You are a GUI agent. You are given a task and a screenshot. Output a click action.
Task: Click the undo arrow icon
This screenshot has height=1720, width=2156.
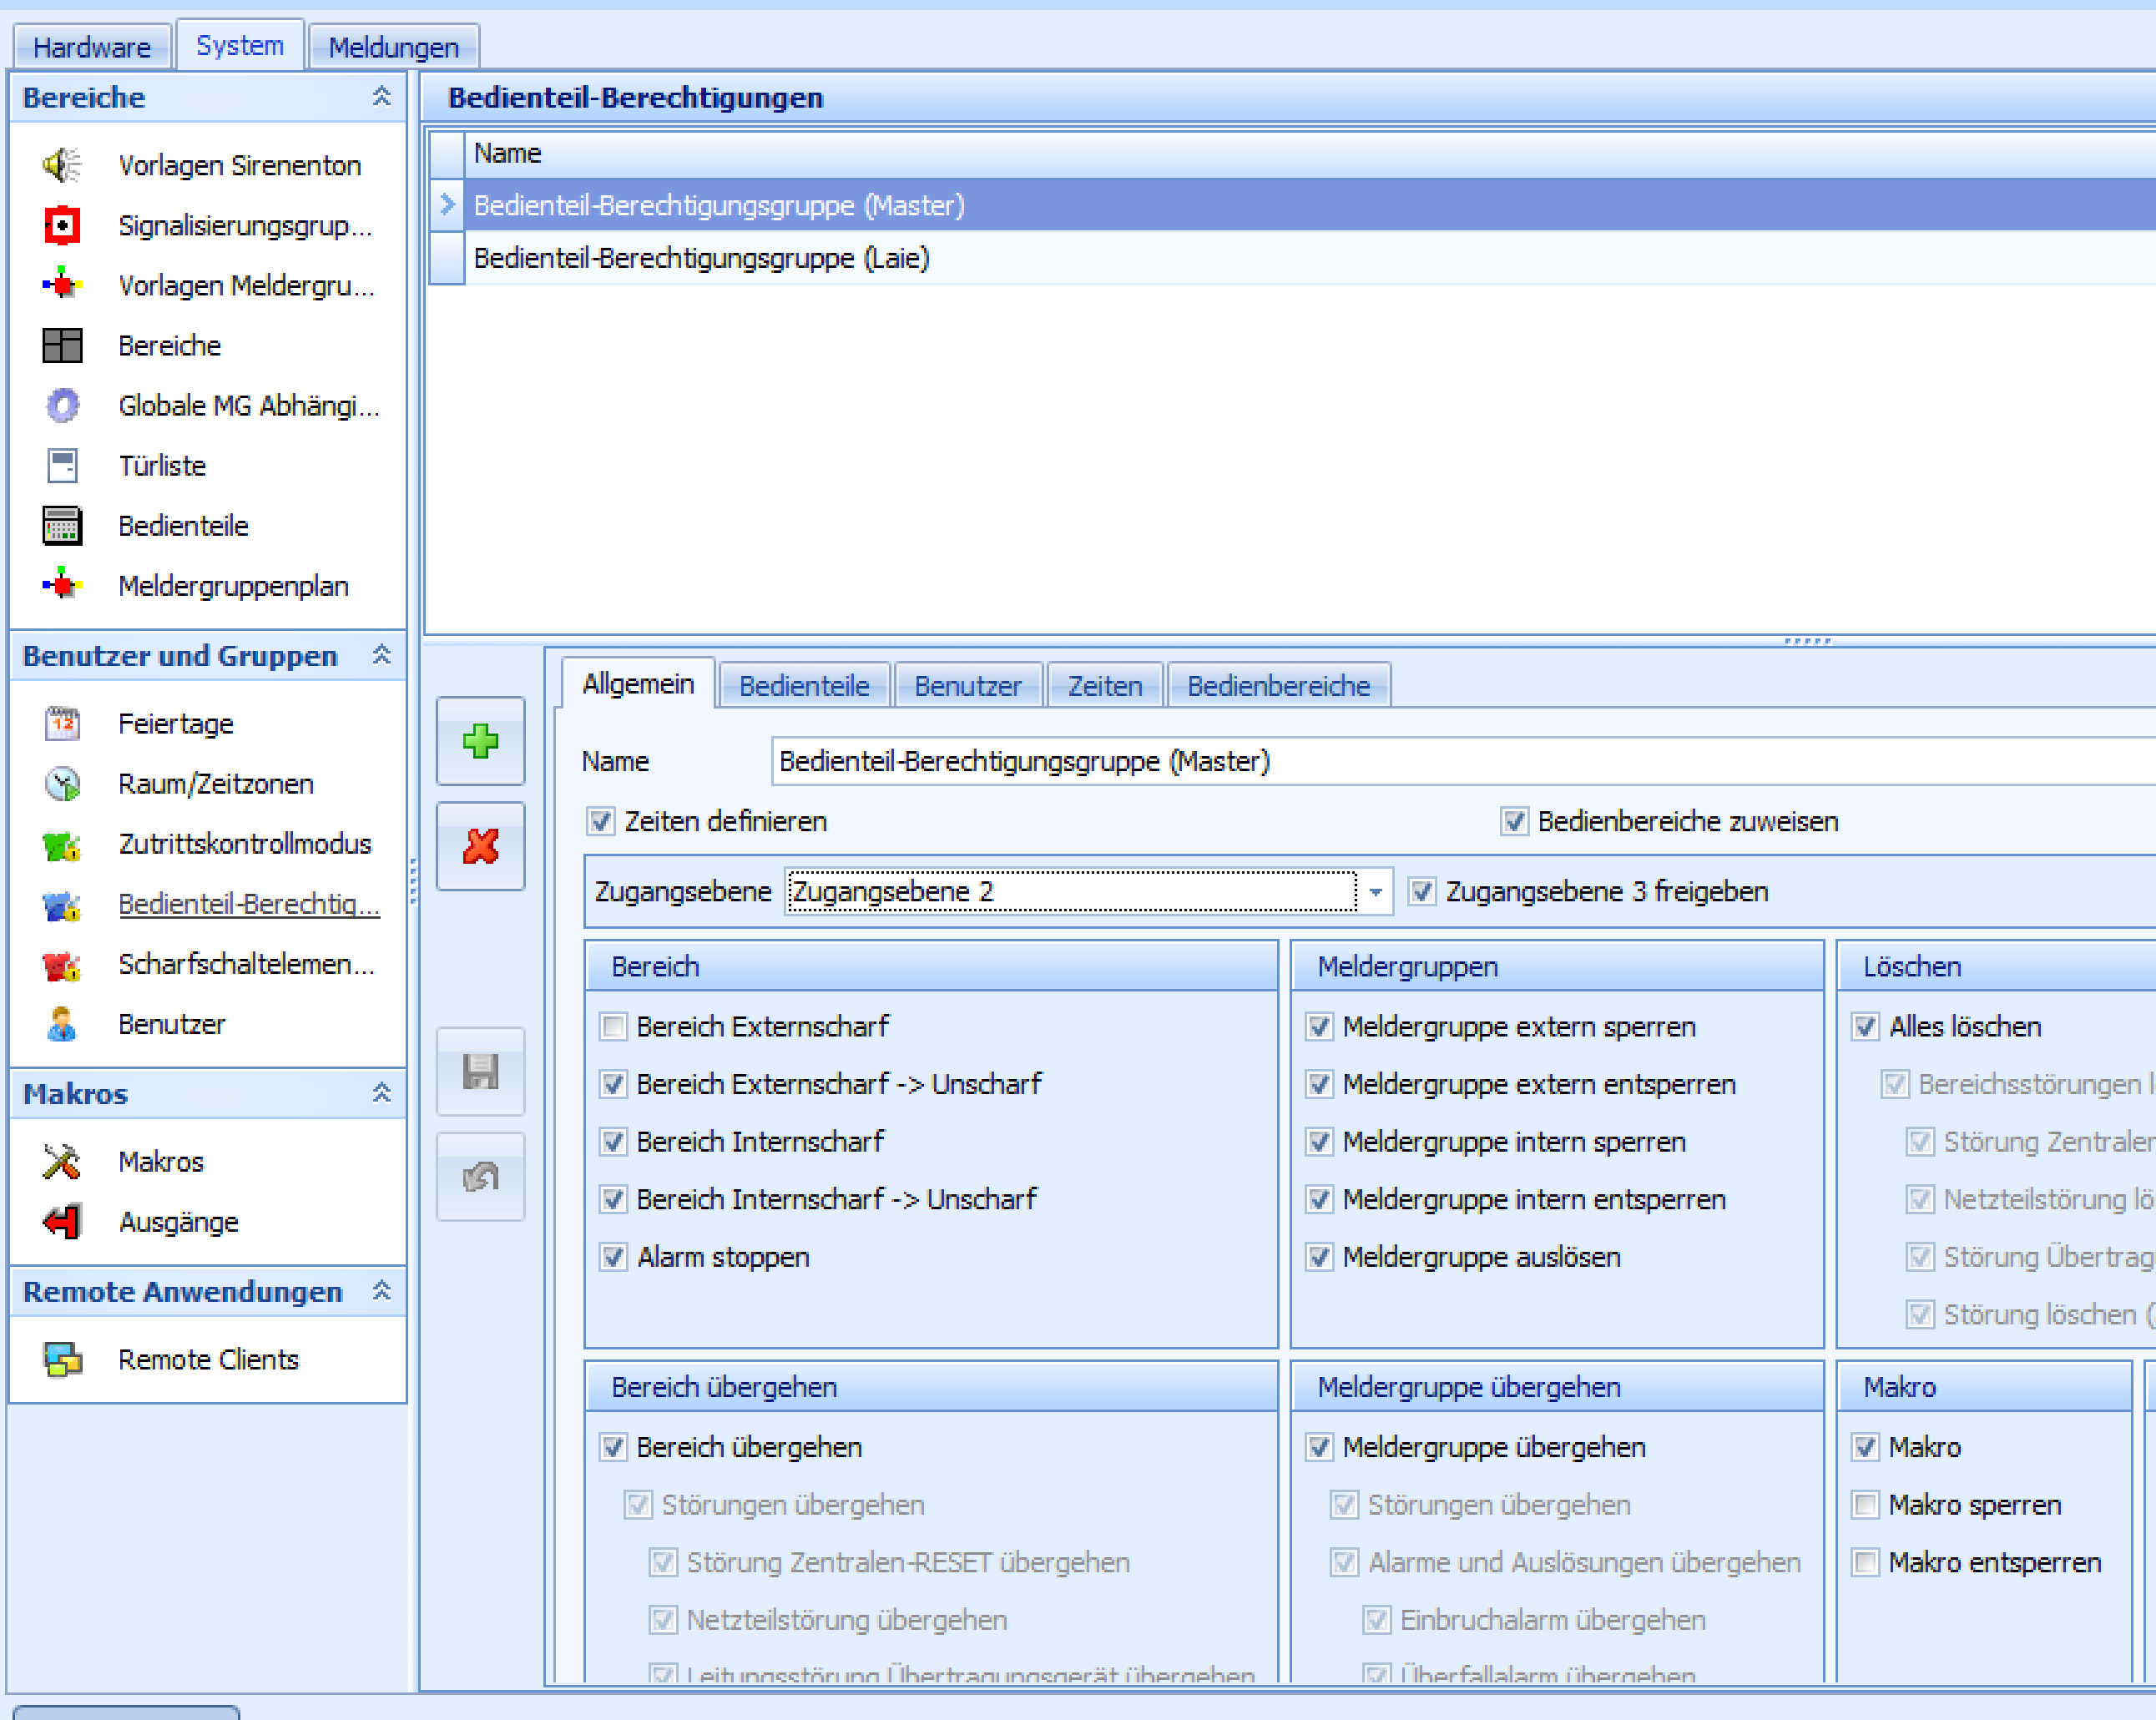click(480, 1177)
